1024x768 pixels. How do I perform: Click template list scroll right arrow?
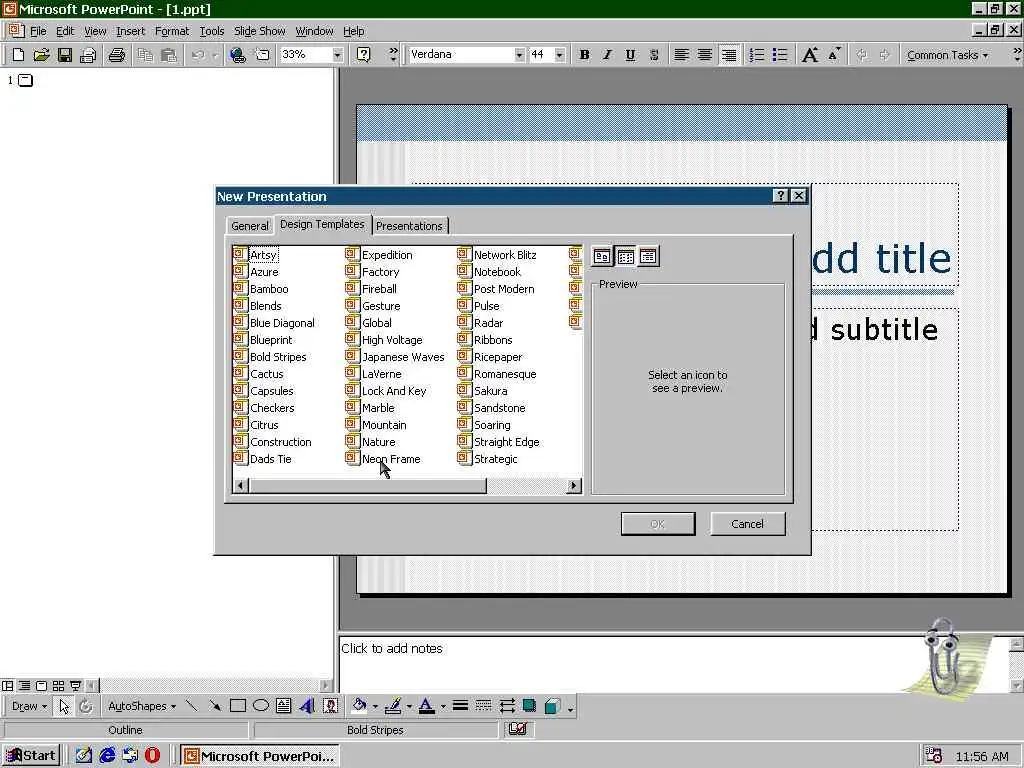tap(574, 485)
